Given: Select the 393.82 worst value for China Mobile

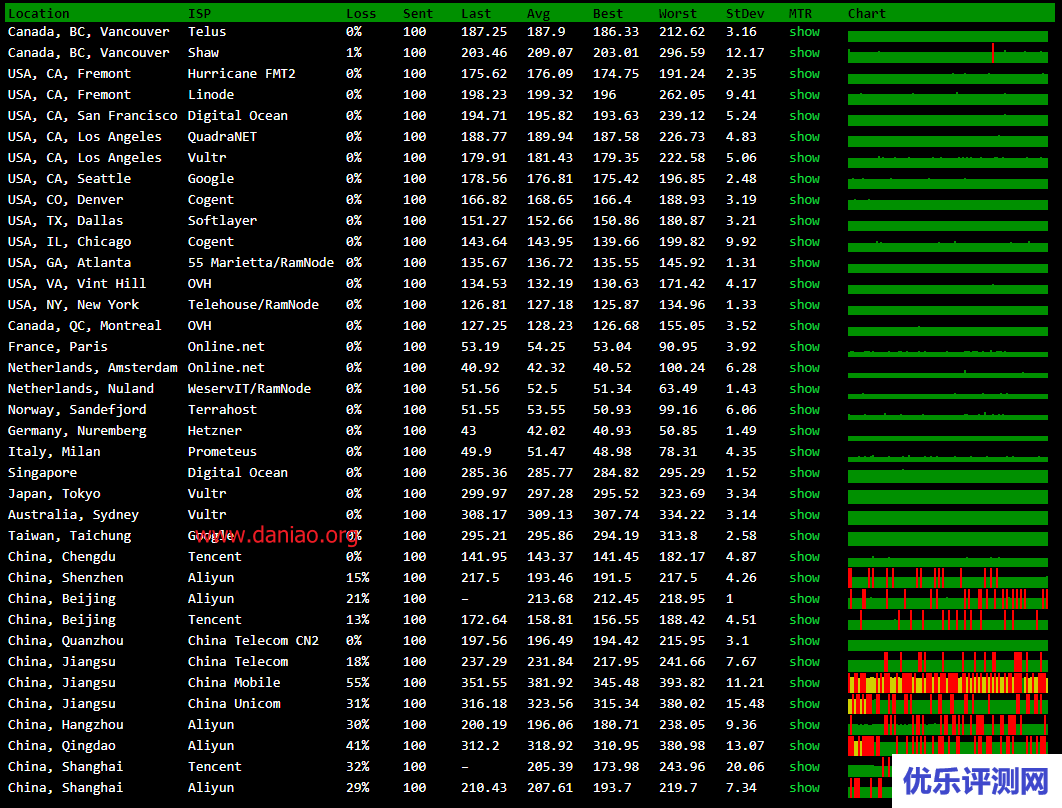Looking at the screenshot, I should (682, 683).
